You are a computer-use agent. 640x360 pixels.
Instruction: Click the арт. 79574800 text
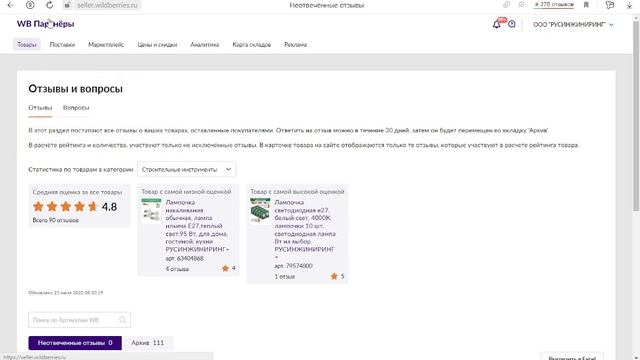coord(293,266)
